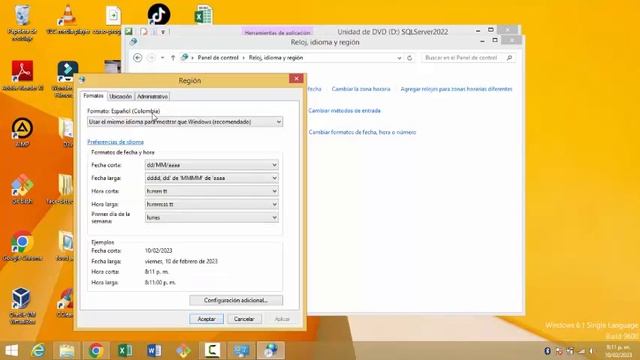The width and height of the screenshot is (640, 360).
Task: Switch to the Ubicación tab
Action: (x=121, y=96)
